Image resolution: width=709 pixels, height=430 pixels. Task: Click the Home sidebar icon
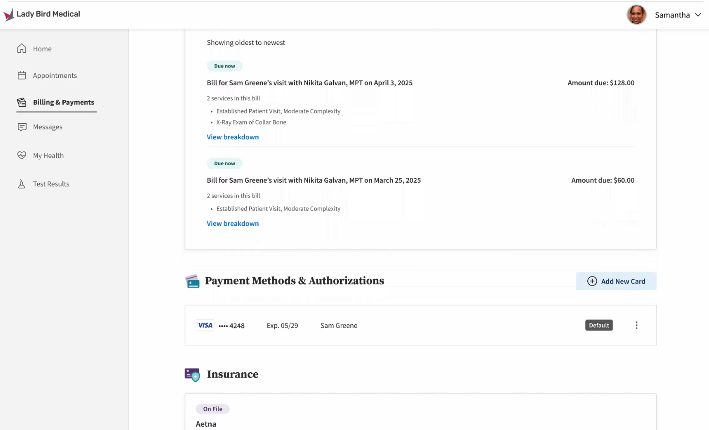(x=22, y=49)
